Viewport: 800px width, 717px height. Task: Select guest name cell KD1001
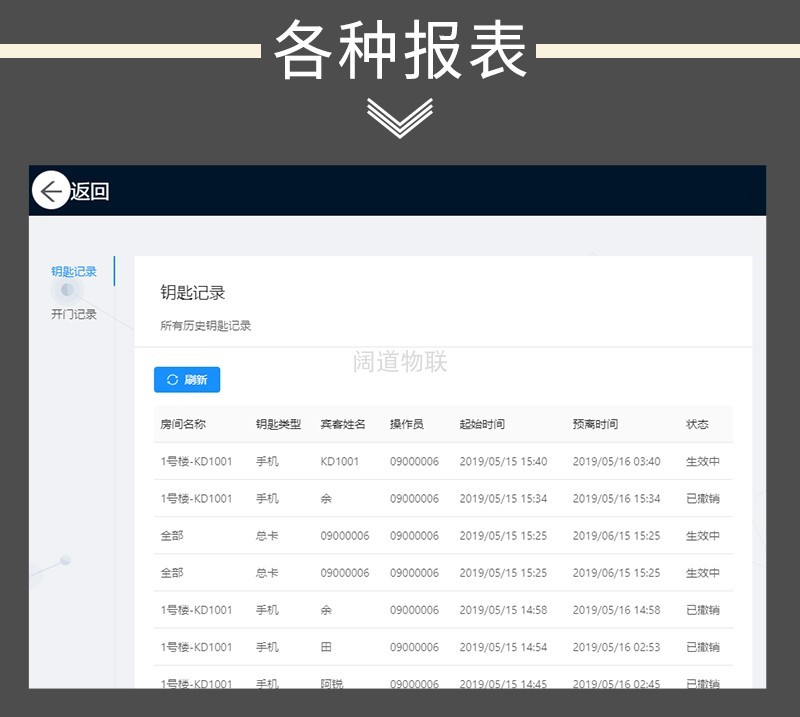coord(340,461)
